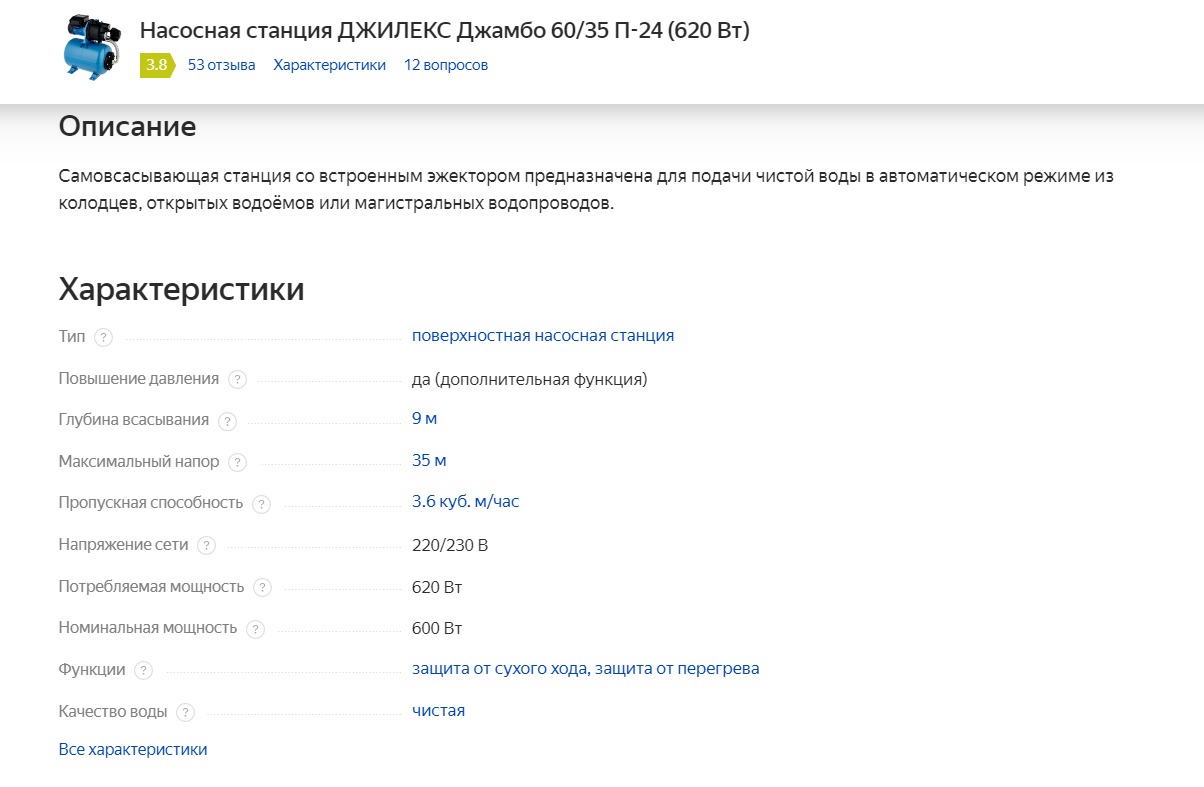
Task: Click the 35 м maximum head link
Action: [x=429, y=460]
